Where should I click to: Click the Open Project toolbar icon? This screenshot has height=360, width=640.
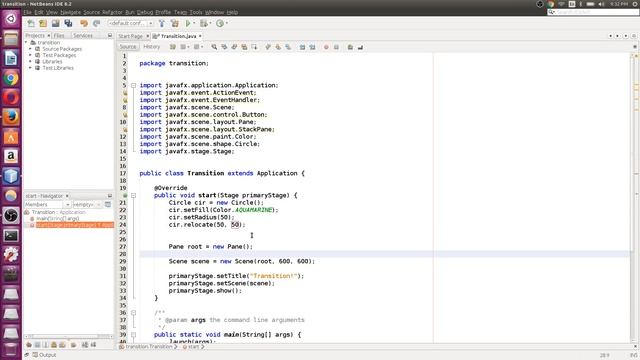point(56,23)
